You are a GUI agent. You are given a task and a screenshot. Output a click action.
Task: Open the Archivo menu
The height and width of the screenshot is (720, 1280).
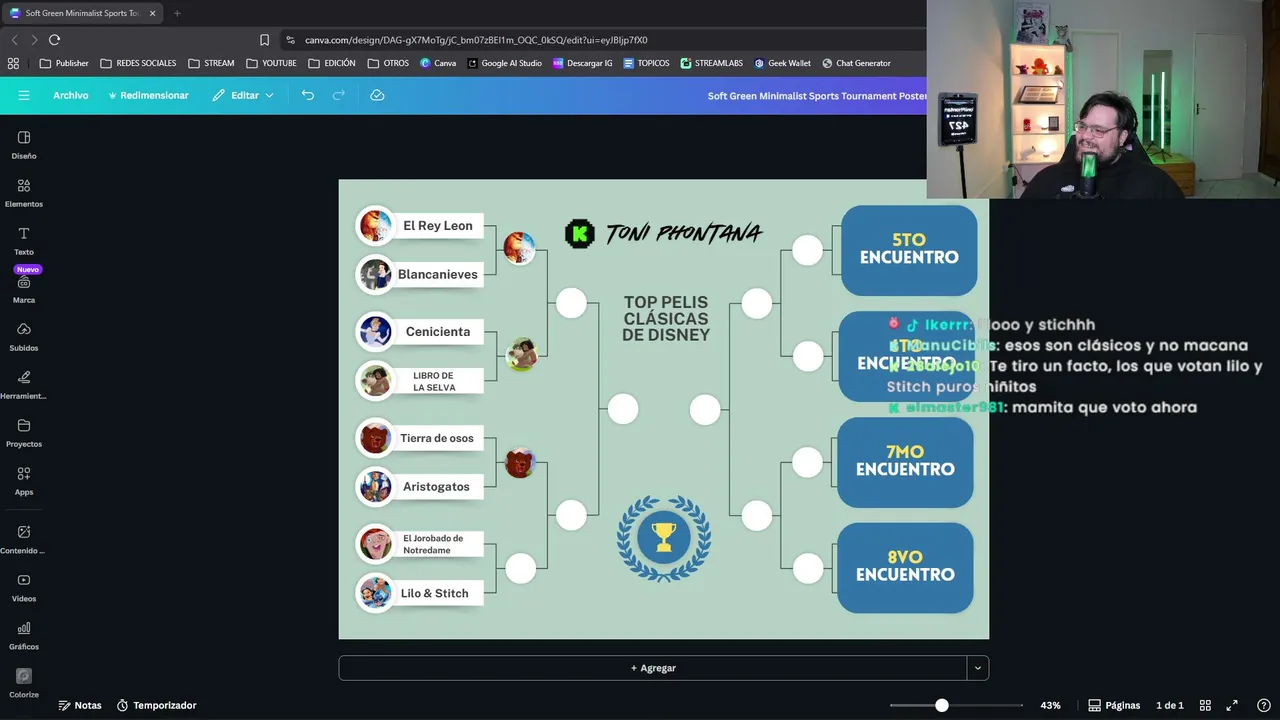[71, 95]
